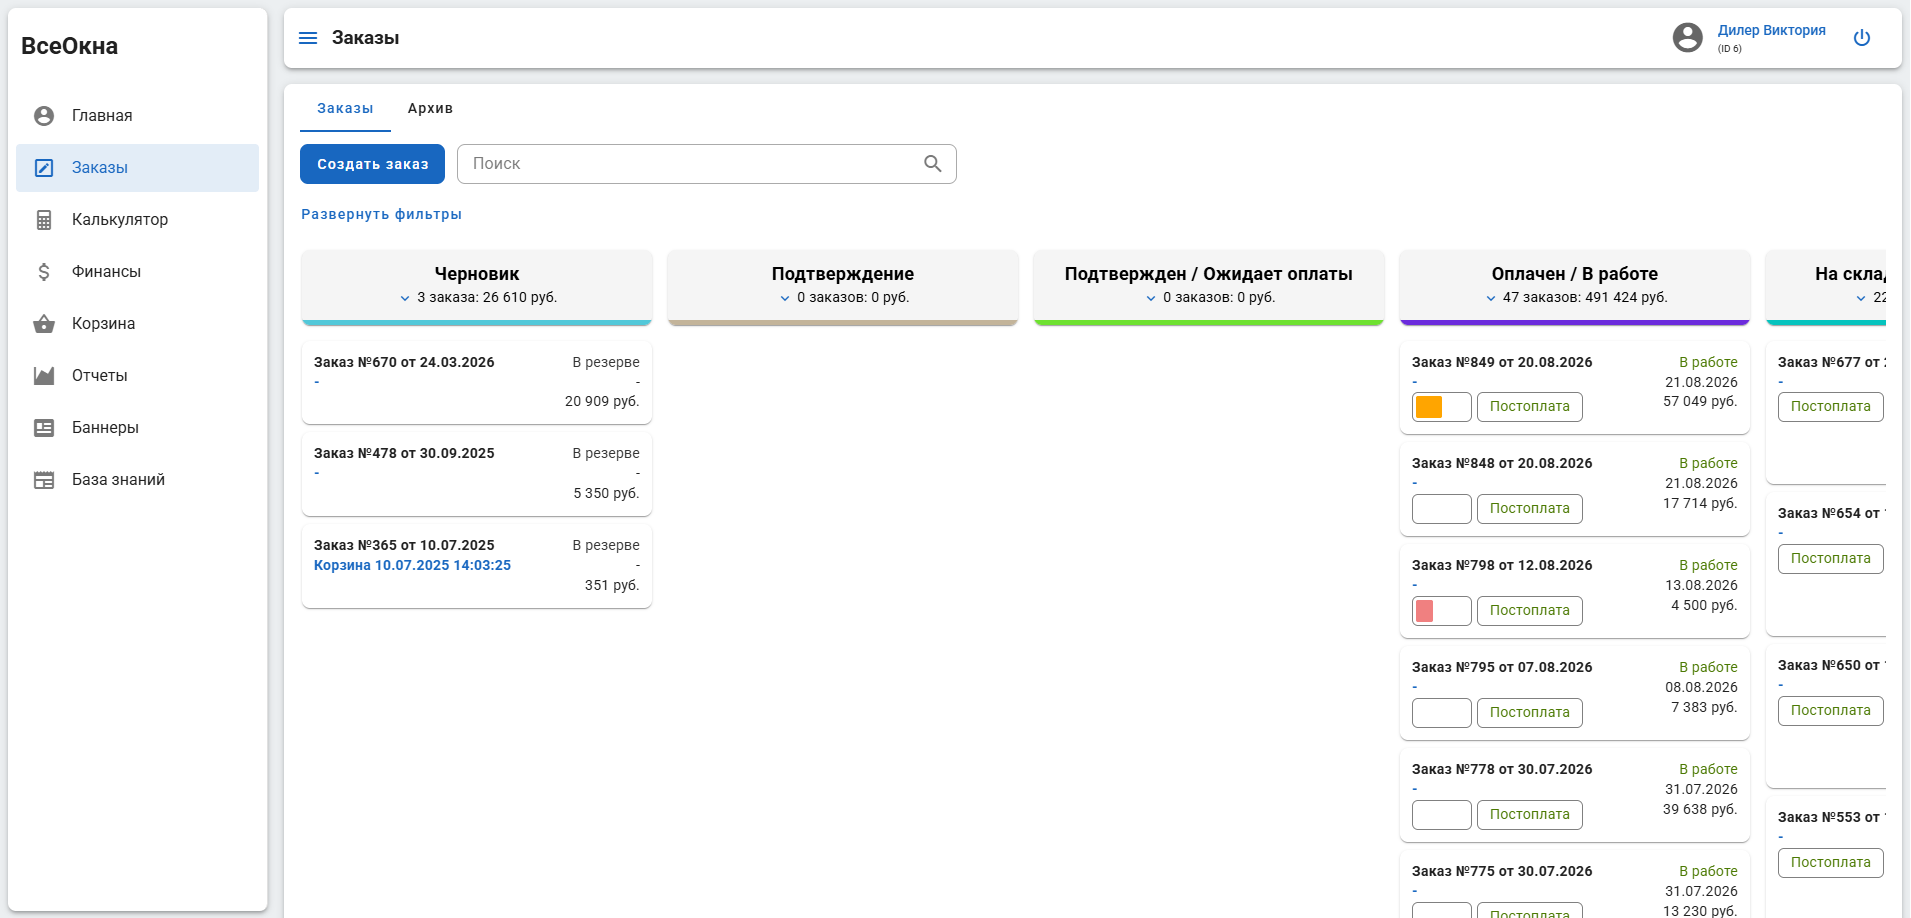Image resolution: width=1911 pixels, height=918 pixels.
Task: Expand the order filters panel
Action: pyautogui.click(x=381, y=215)
